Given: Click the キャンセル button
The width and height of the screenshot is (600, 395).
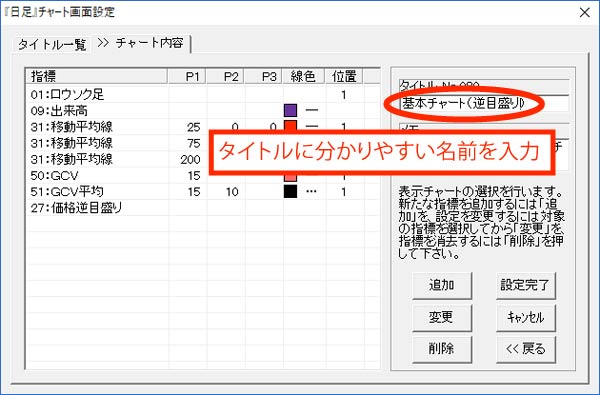Looking at the screenshot, I should click(x=525, y=317).
